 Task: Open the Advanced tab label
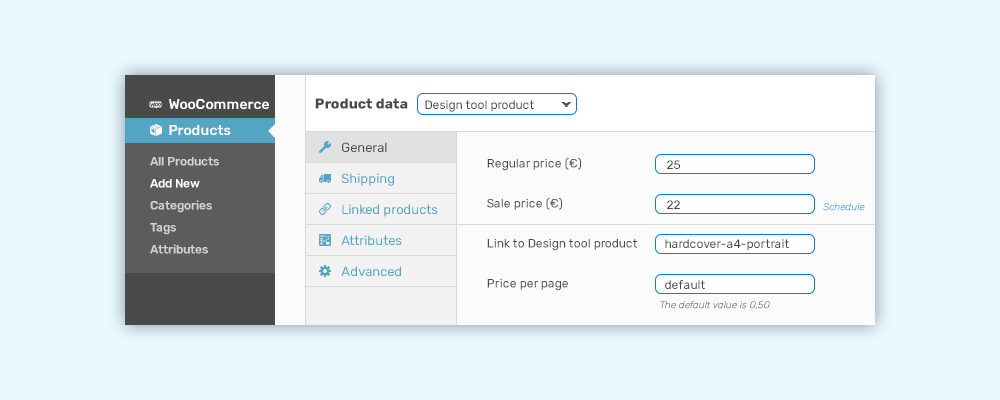[371, 272]
